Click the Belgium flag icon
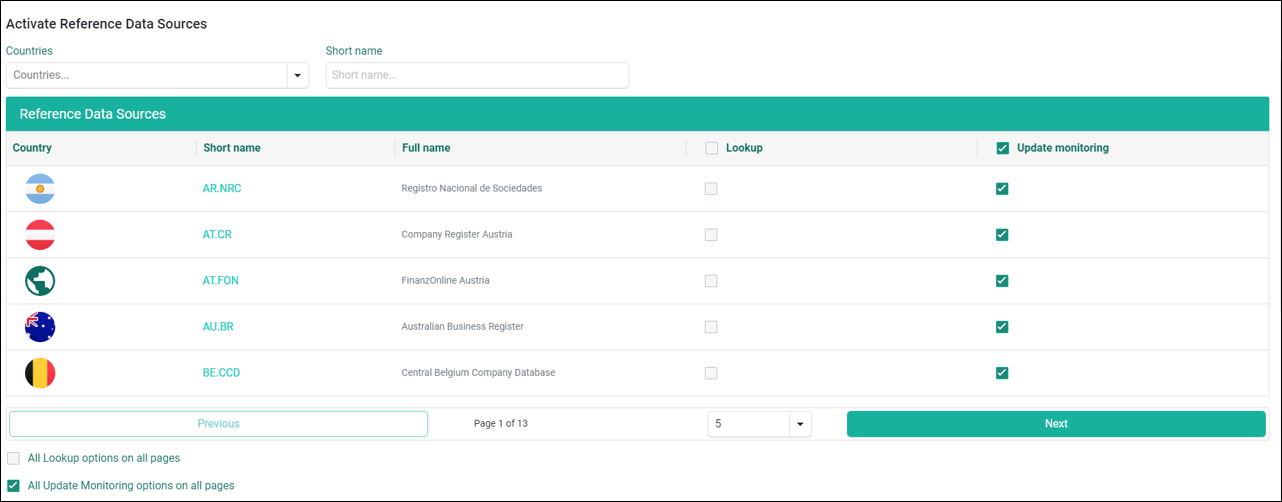The height and width of the screenshot is (502, 1282). [x=40, y=373]
